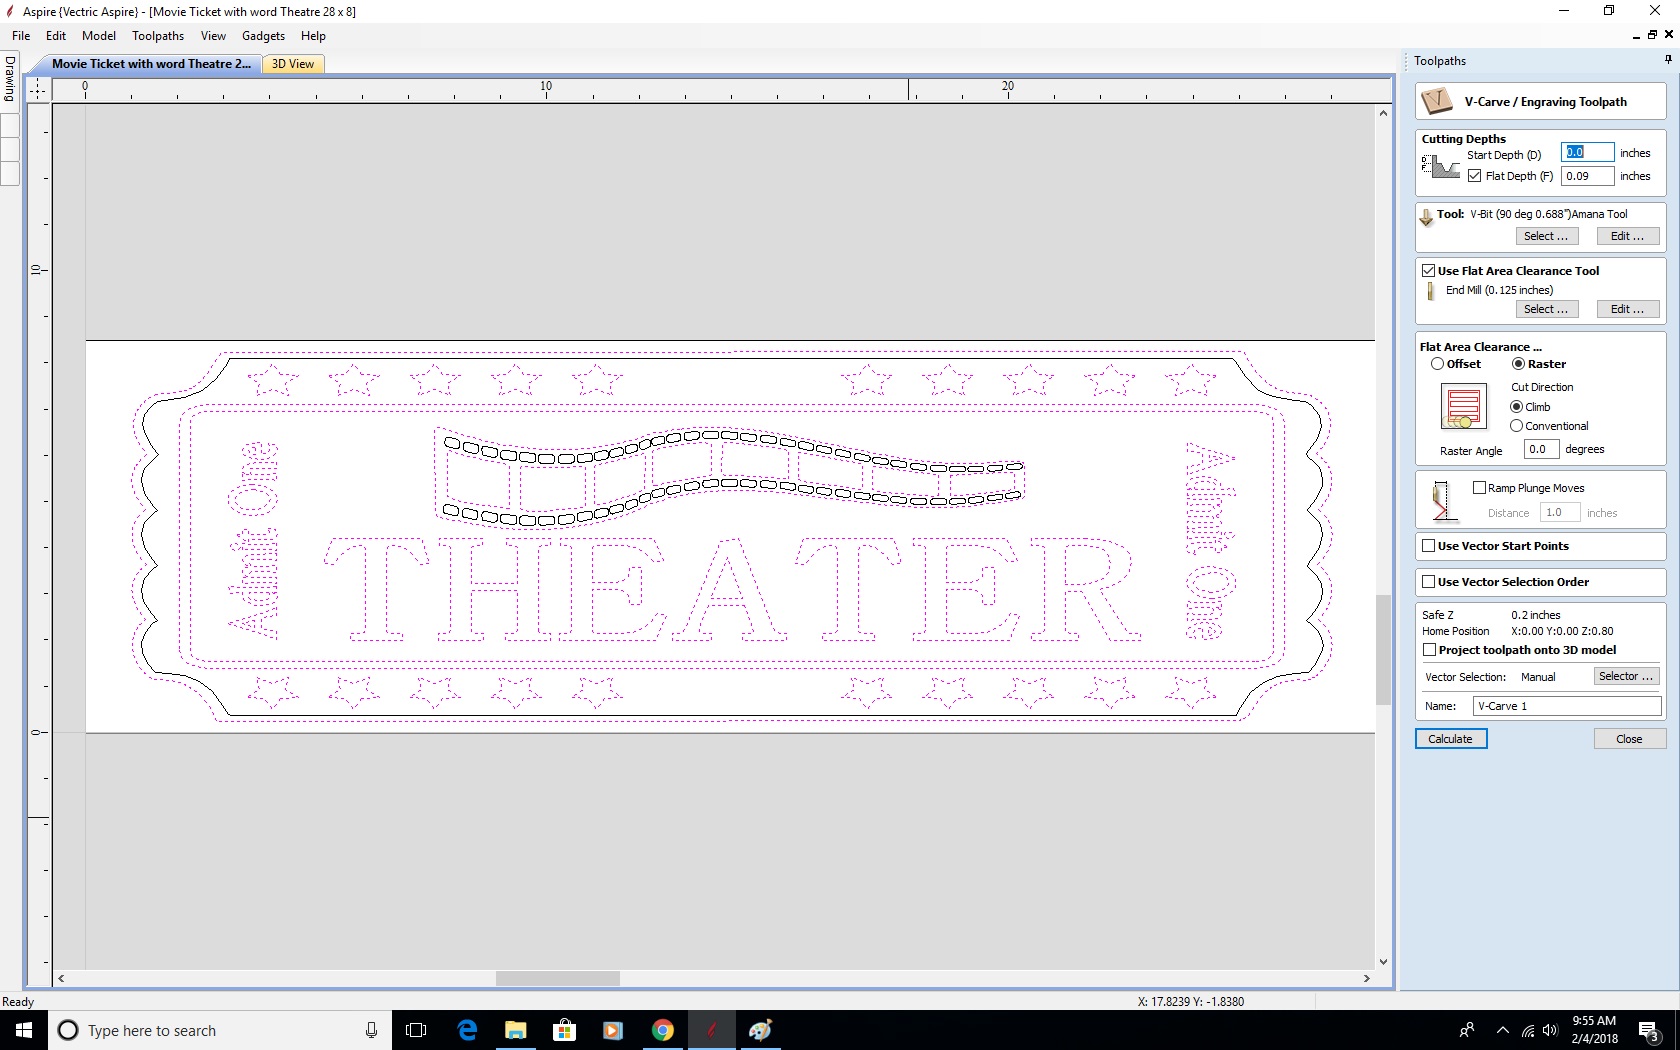Click the horizontal scrollbar thumb

pos(557,978)
